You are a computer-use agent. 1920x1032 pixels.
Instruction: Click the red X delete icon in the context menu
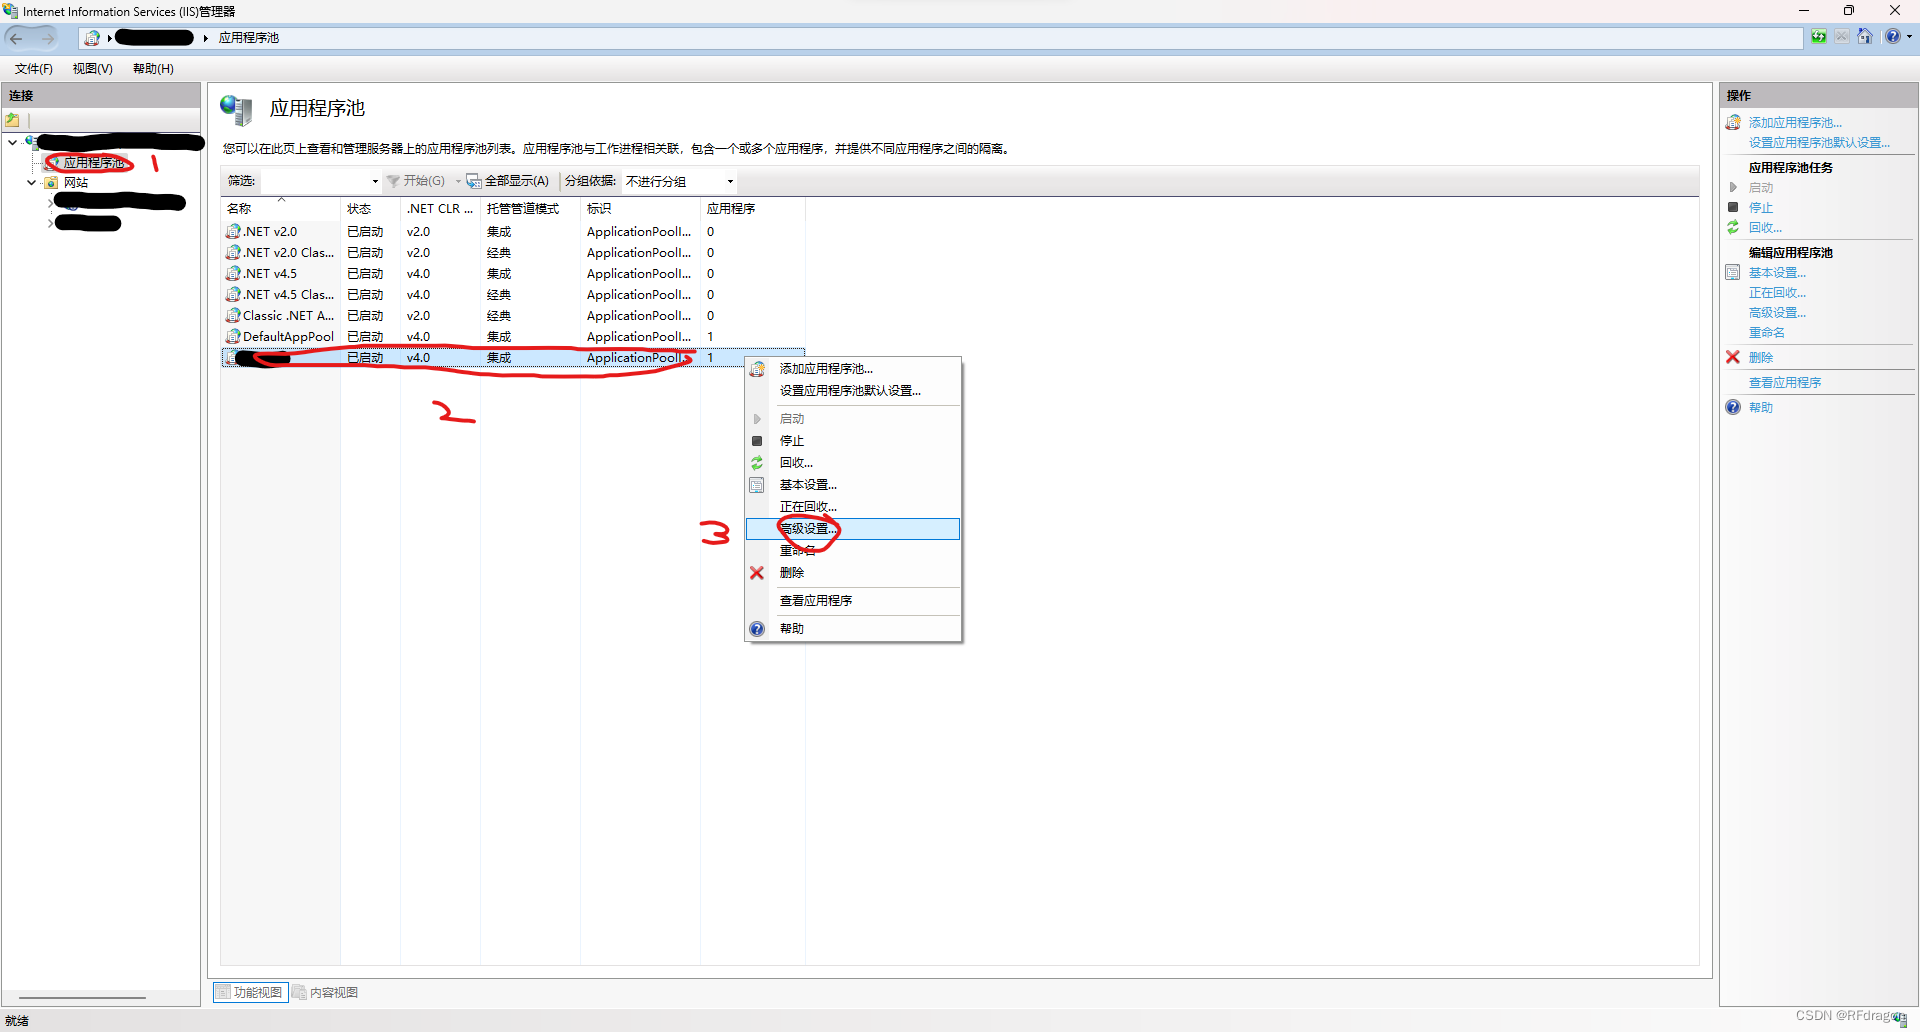coord(757,573)
